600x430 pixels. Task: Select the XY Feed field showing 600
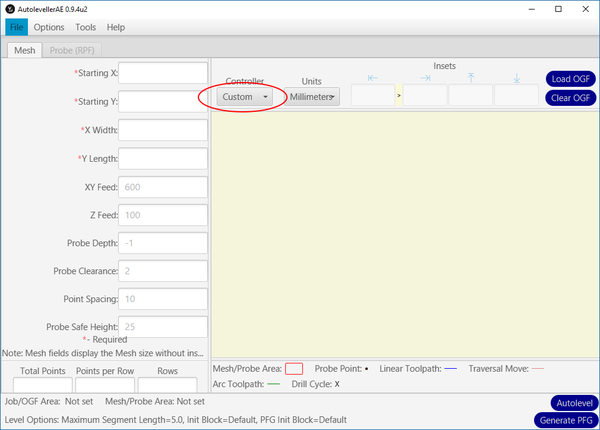pos(164,187)
